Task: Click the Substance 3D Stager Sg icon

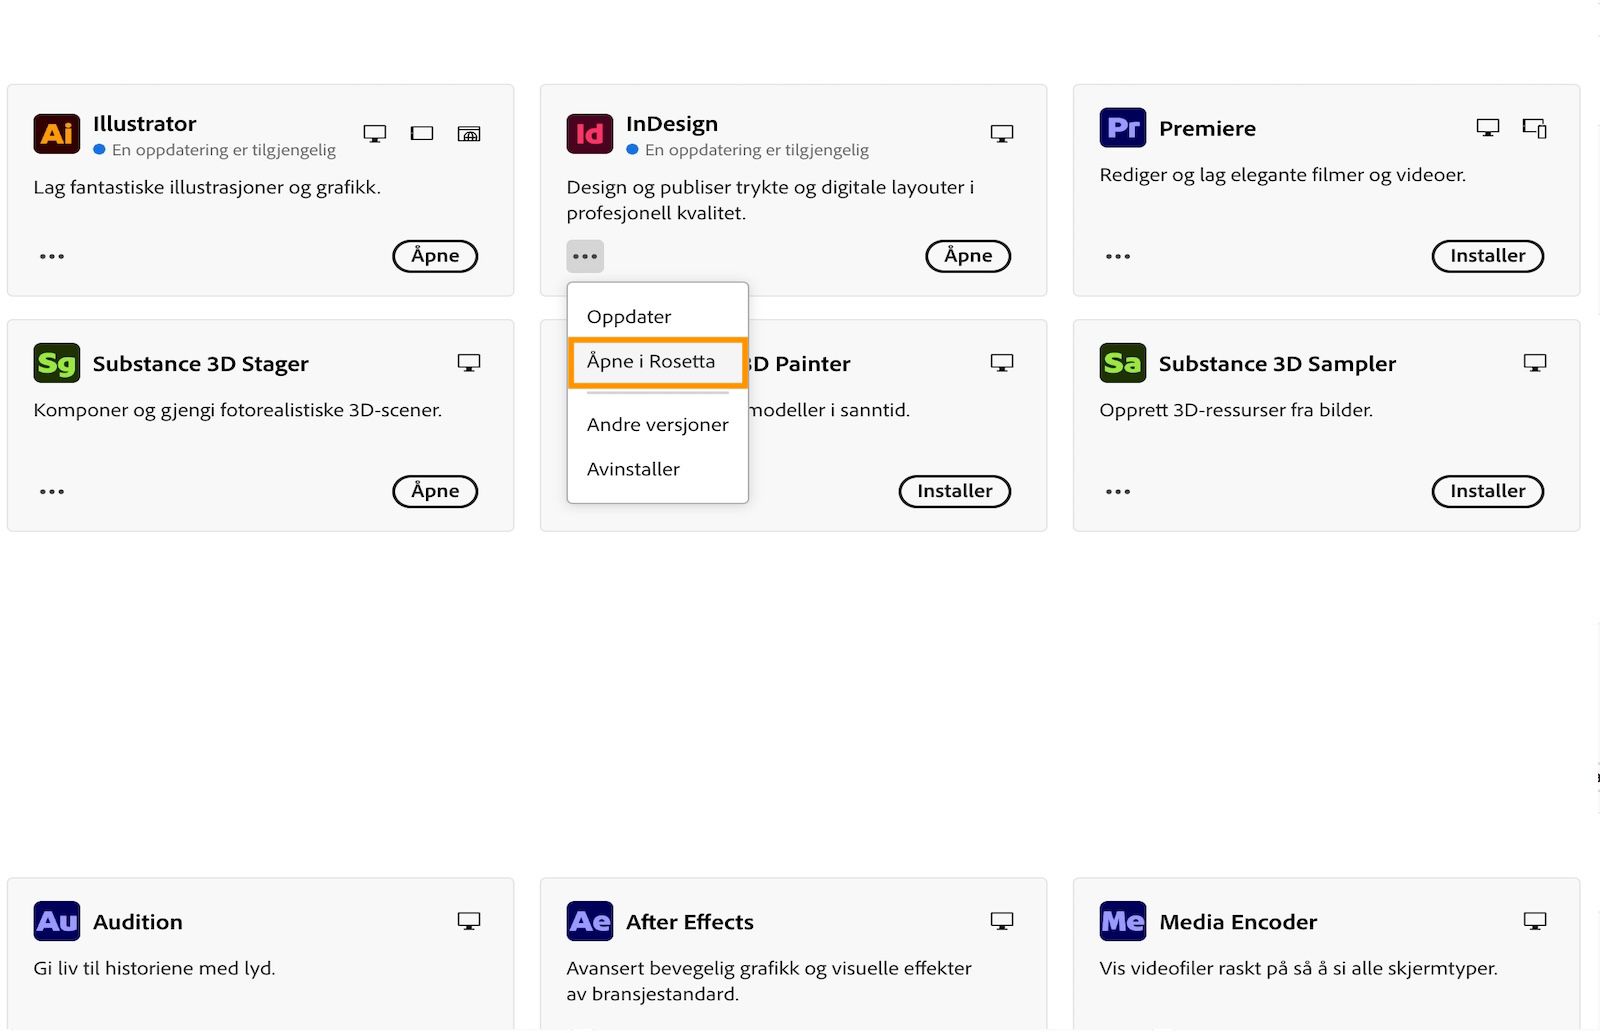Action: (57, 363)
